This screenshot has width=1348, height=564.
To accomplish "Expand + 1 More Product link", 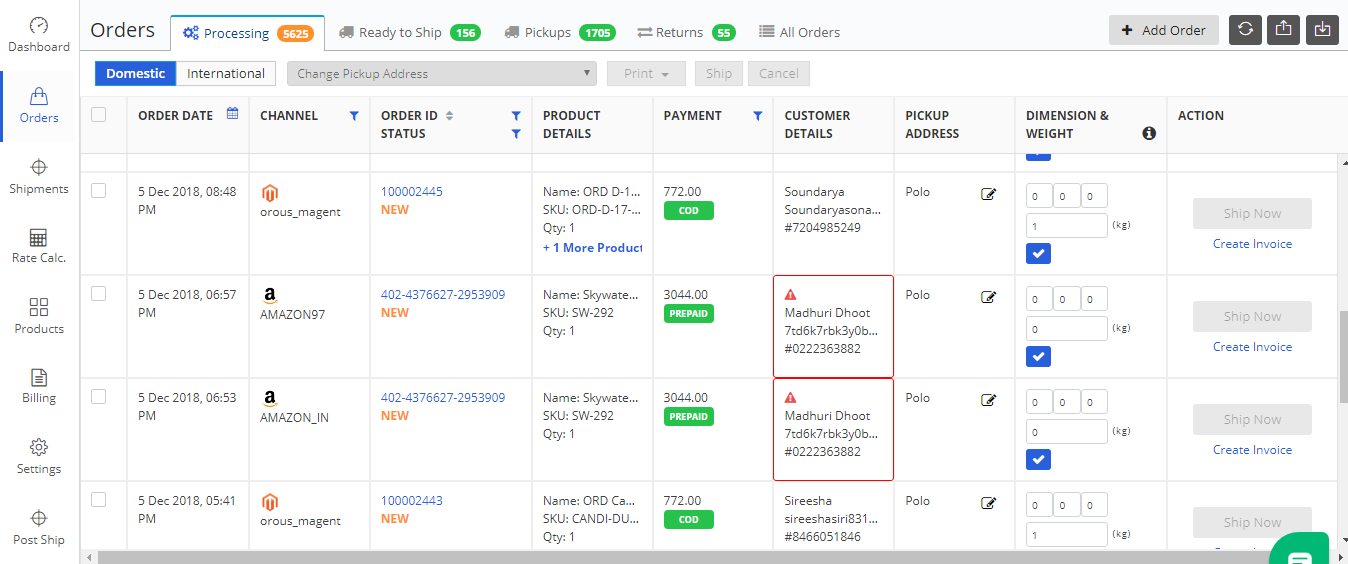I will coord(592,247).
